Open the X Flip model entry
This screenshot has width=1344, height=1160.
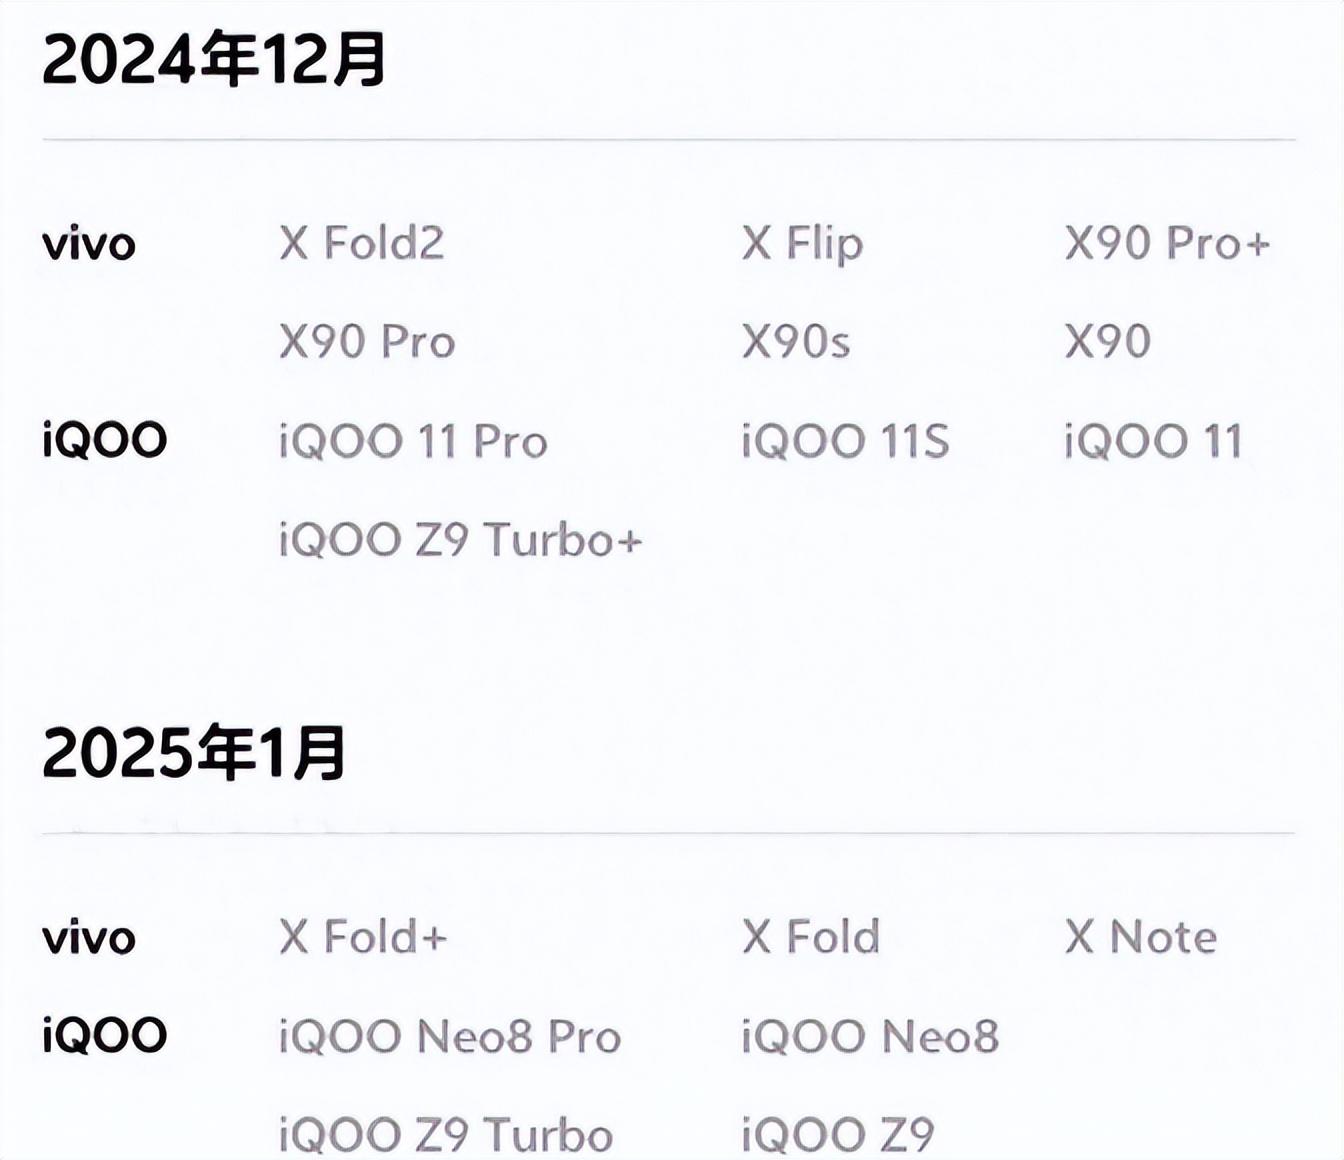[802, 243]
